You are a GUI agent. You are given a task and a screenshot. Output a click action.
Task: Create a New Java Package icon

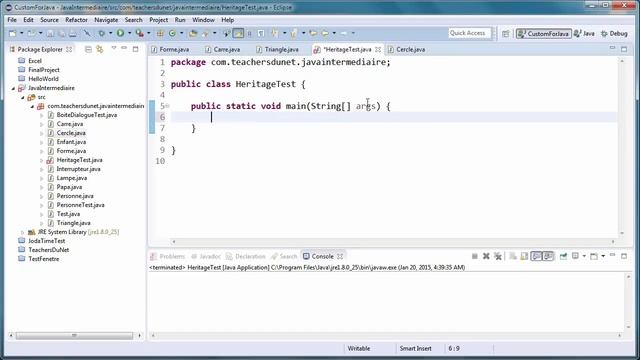pos(160,33)
